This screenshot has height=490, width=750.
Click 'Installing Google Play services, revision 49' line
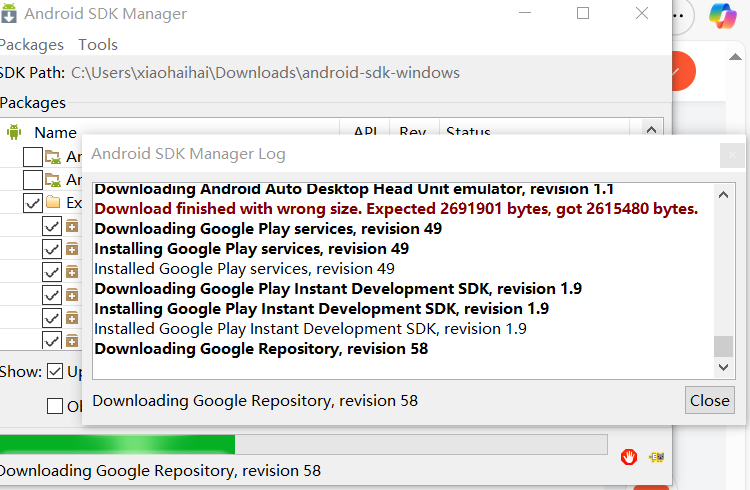coord(252,249)
